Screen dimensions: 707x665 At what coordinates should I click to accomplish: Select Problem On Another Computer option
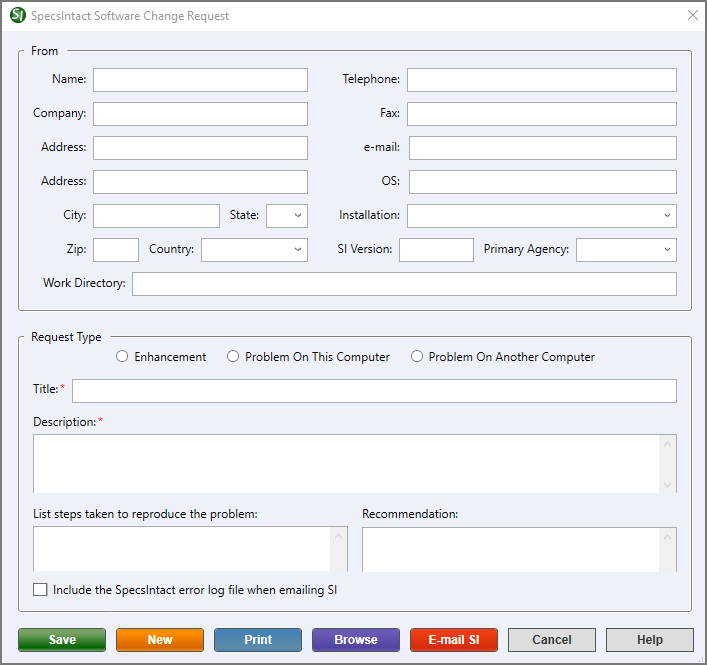click(417, 357)
